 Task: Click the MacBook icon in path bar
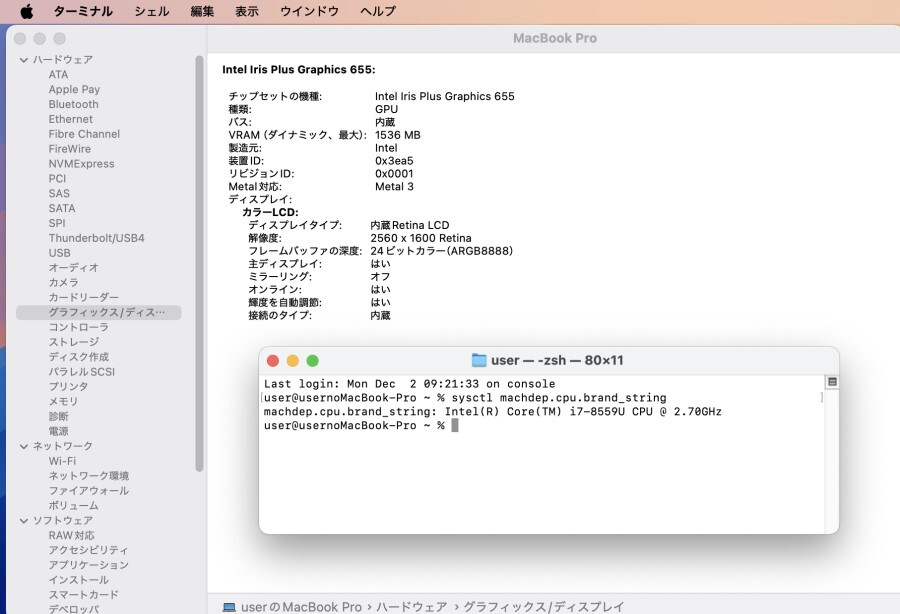click(x=229, y=607)
